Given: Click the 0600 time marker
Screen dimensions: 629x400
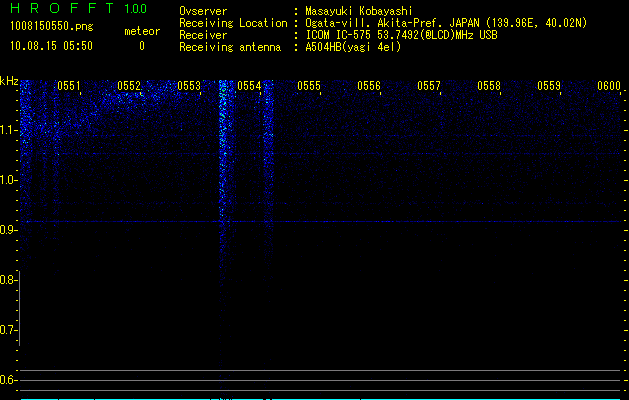Looking at the screenshot, I should (x=609, y=86).
